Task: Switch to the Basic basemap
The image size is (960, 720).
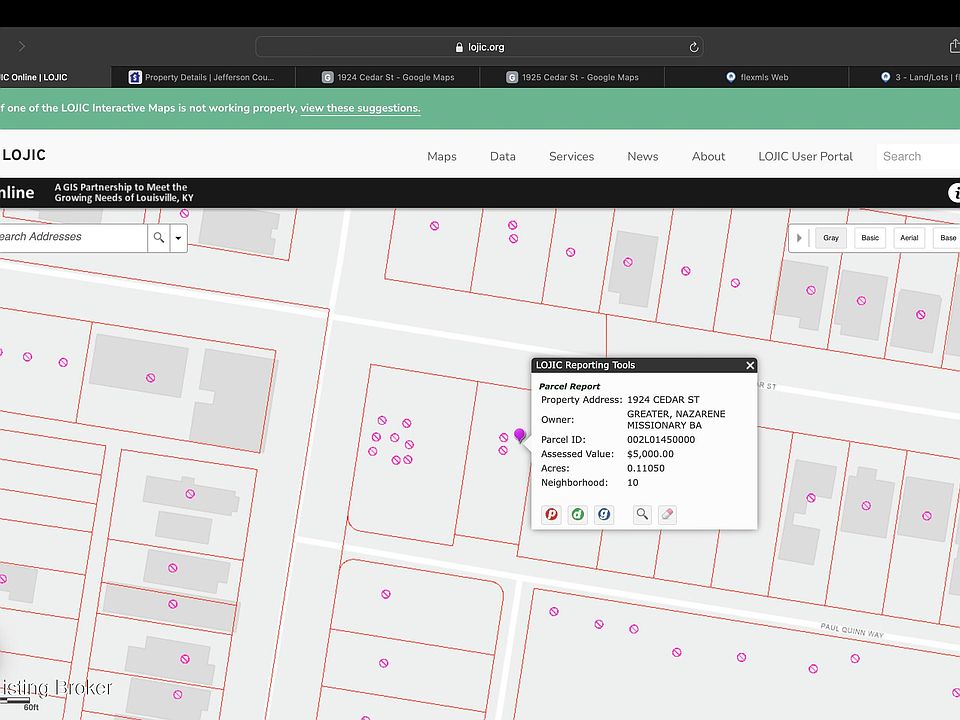Action: [x=870, y=238]
